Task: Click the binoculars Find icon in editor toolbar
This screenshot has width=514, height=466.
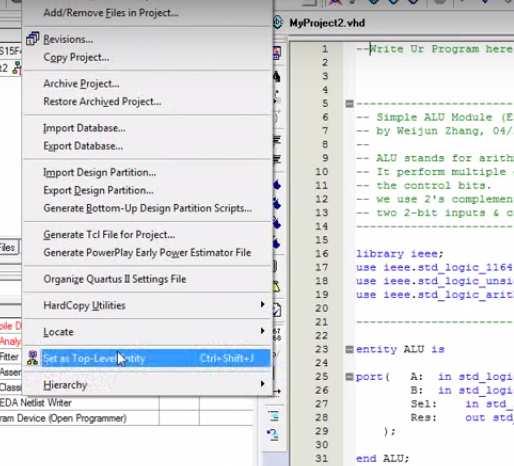Action: (x=277, y=77)
